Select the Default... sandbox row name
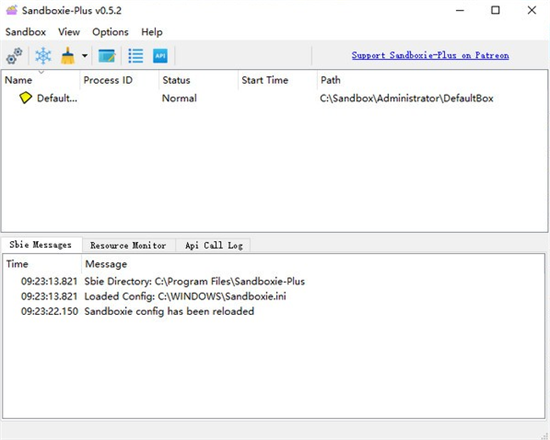The width and height of the screenshot is (550, 440). coord(57,98)
